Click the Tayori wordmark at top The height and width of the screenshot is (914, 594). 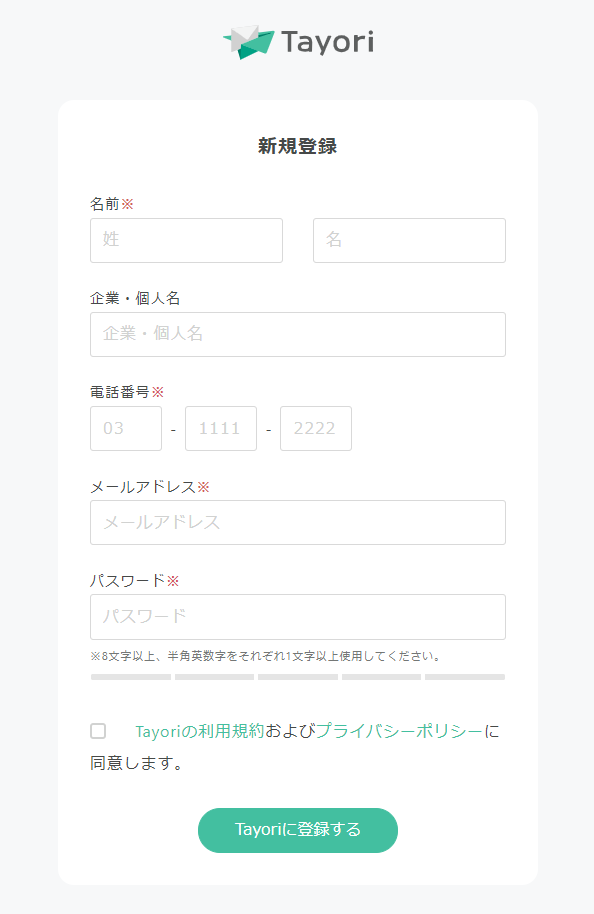(x=328, y=43)
